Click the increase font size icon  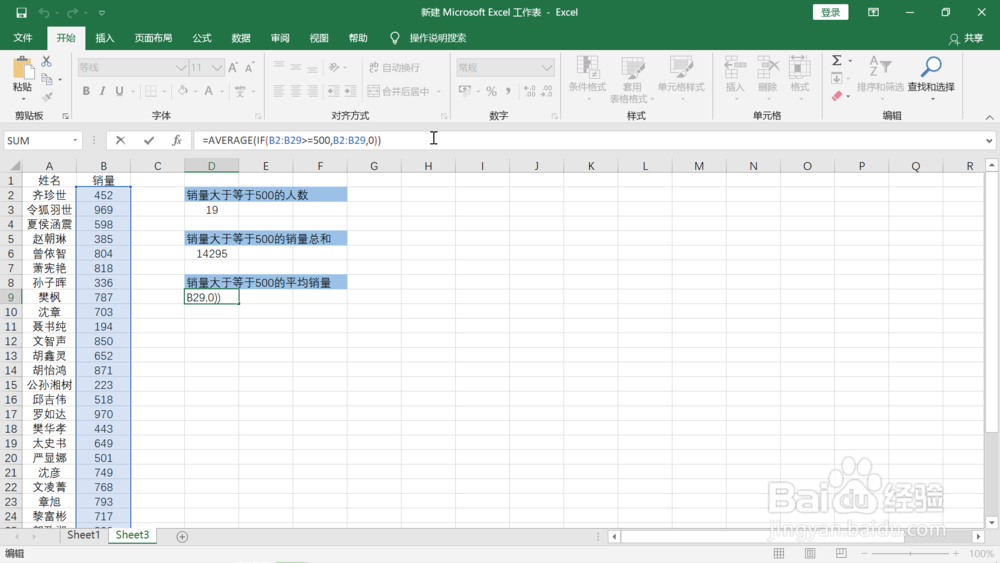(x=233, y=67)
